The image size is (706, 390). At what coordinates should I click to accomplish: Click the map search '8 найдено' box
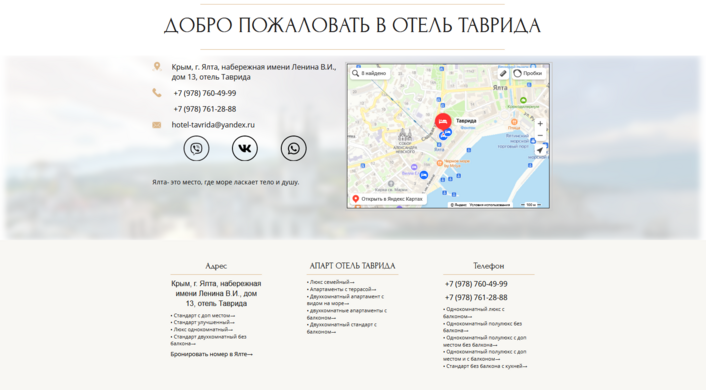pyautogui.click(x=369, y=73)
